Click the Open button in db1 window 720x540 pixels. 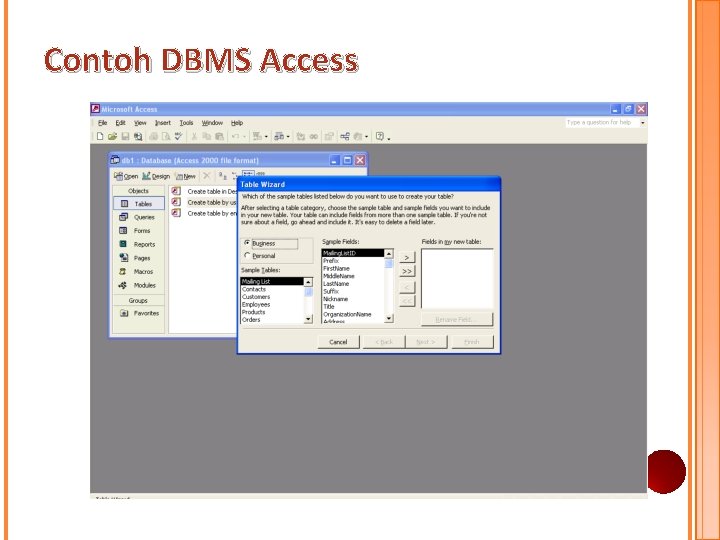(x=126, y=176)
